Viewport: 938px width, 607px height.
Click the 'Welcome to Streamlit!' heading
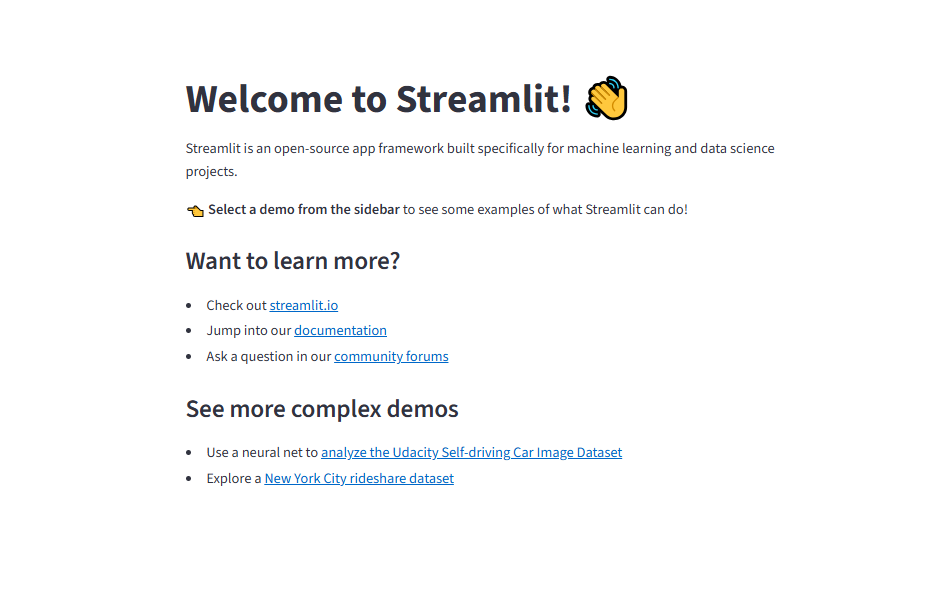379,99
